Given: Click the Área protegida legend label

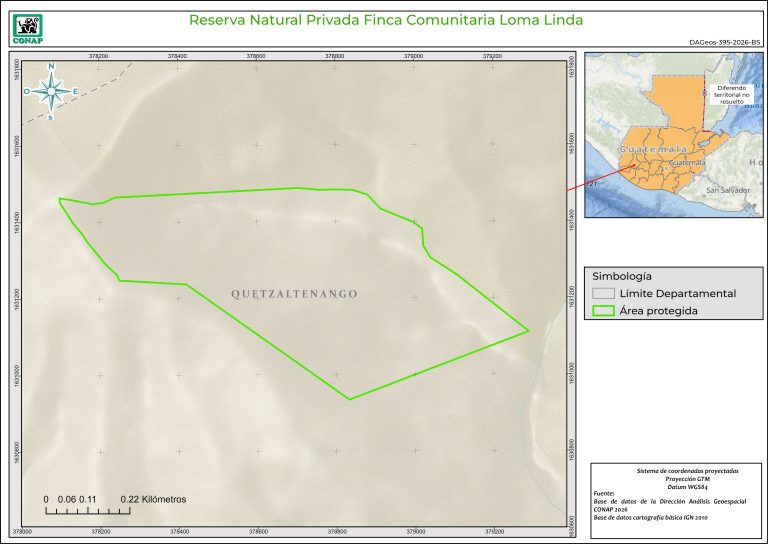Looking at the screenshot, I should point(658,311).
